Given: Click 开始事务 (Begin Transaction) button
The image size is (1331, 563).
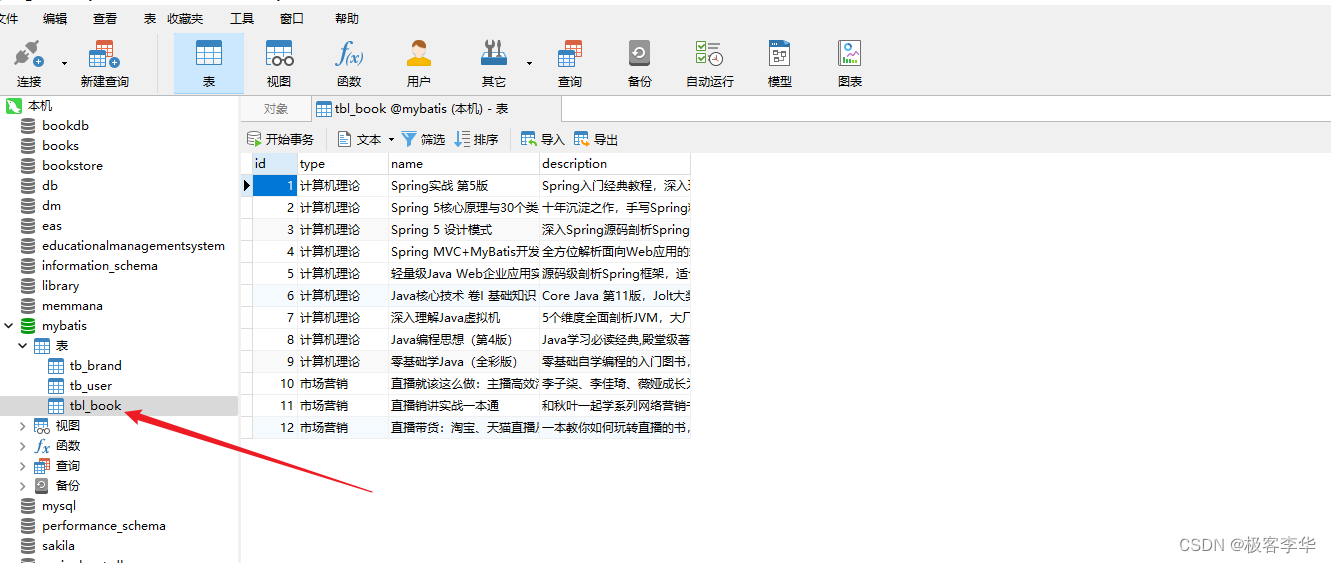Looking at the screenshot, I should [281, 139].
